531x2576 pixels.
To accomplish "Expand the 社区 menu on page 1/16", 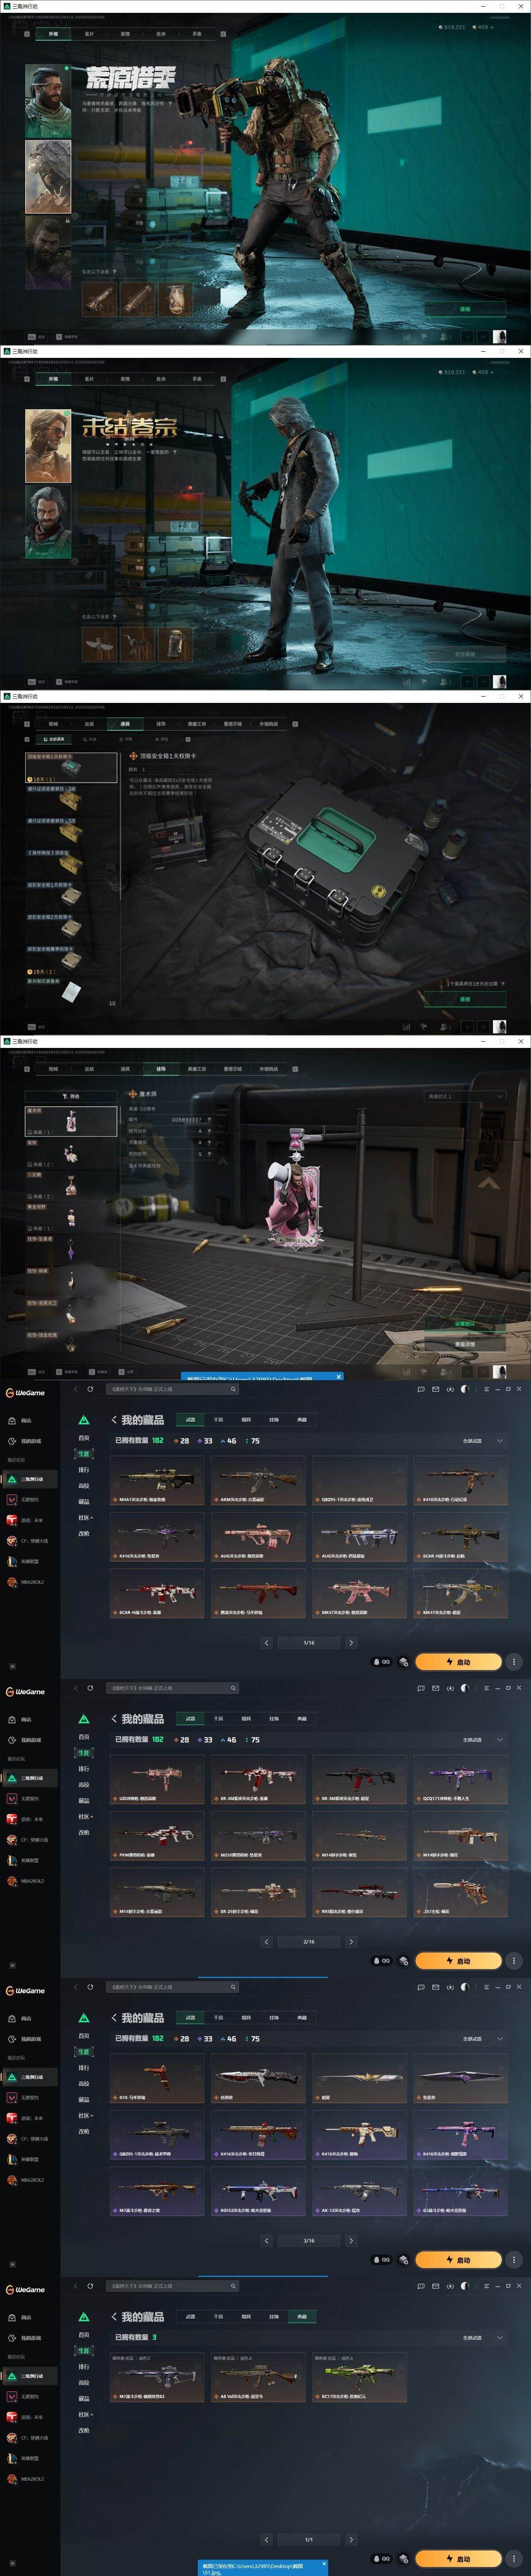I will 85,1518.
